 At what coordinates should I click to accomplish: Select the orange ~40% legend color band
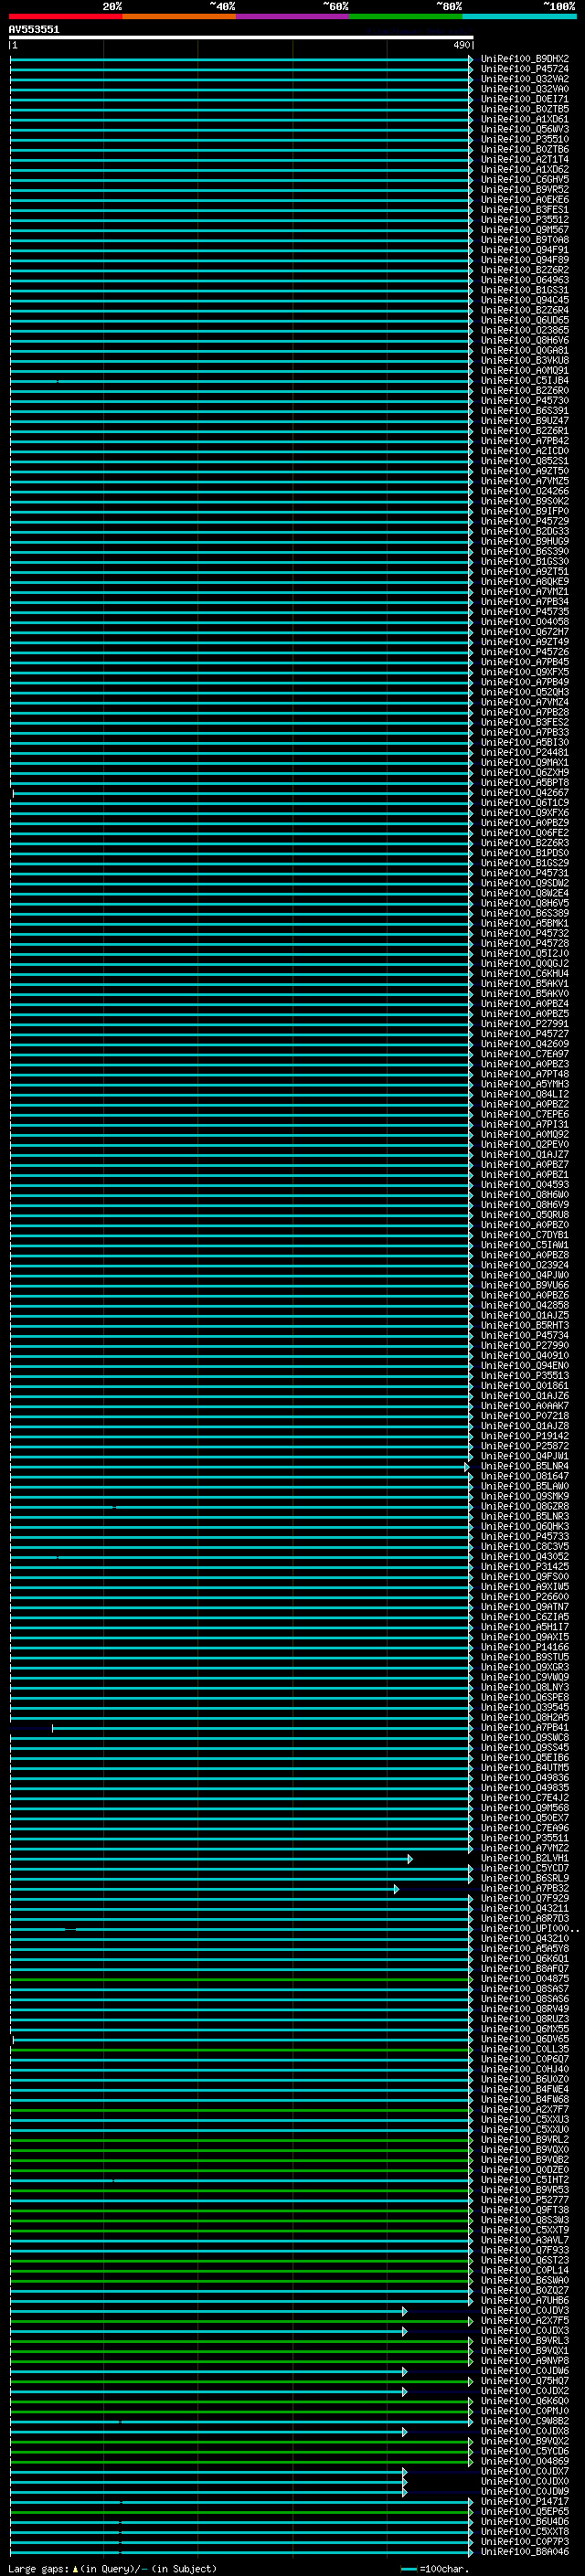tap(179, 16)
